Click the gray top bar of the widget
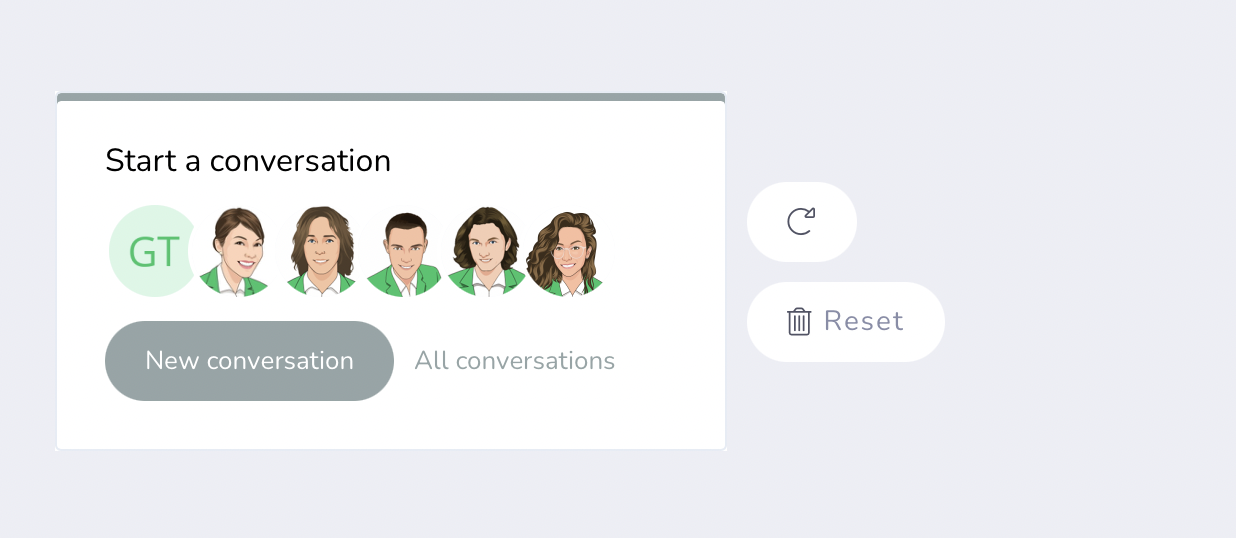 tap(390, 97)
